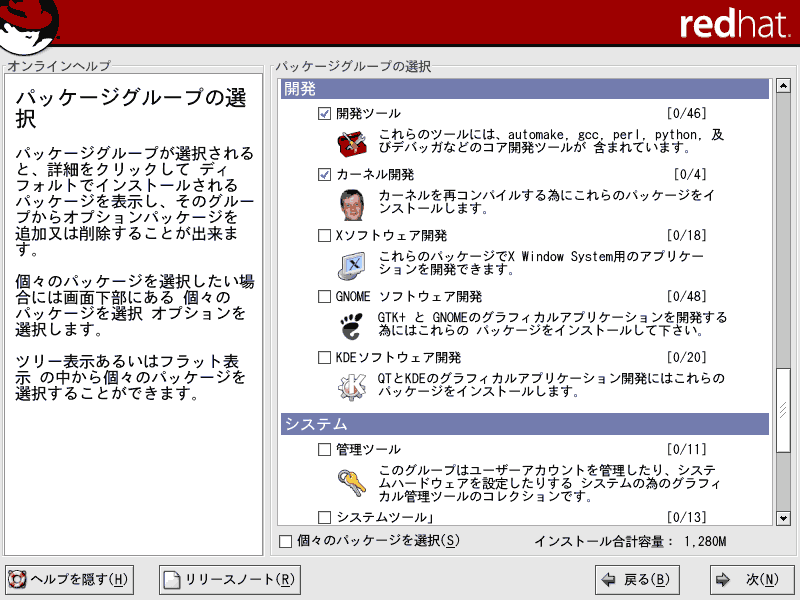
Task: Hide help with ヘルプを隠す(H) button
Action: click(x=69, y=579)
